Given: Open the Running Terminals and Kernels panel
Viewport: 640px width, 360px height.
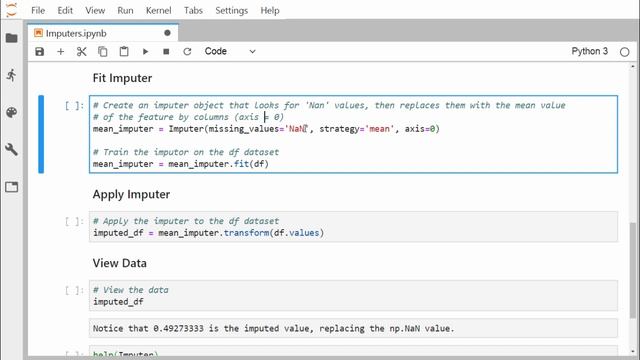Looking at the screenshot, I should click(11, 75).
